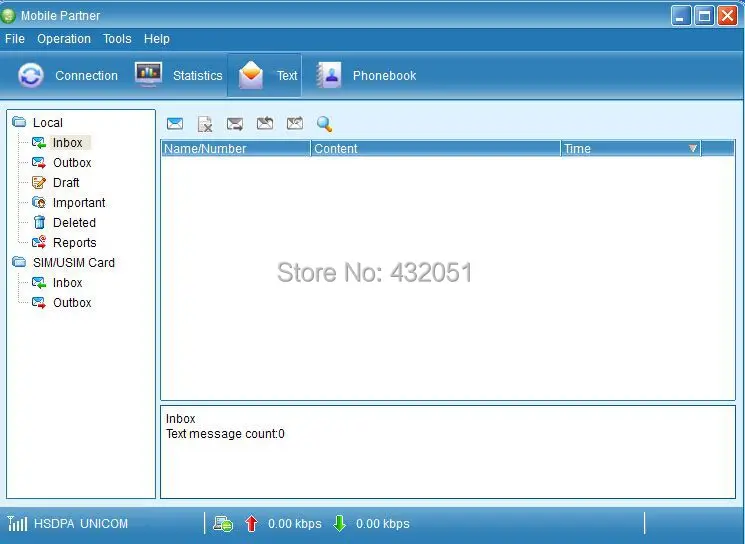This screenshot has width=745, height=544.
Task: Click the send message icon
Action: tap(235, 124)
